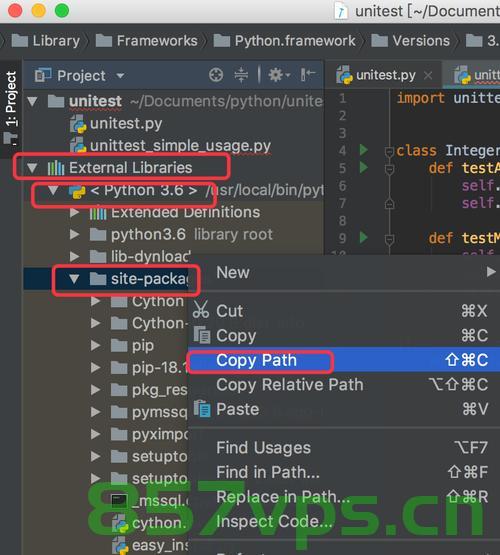
Task: Collapse the Python 3.6 interpreter node
Action: (53, 190)
